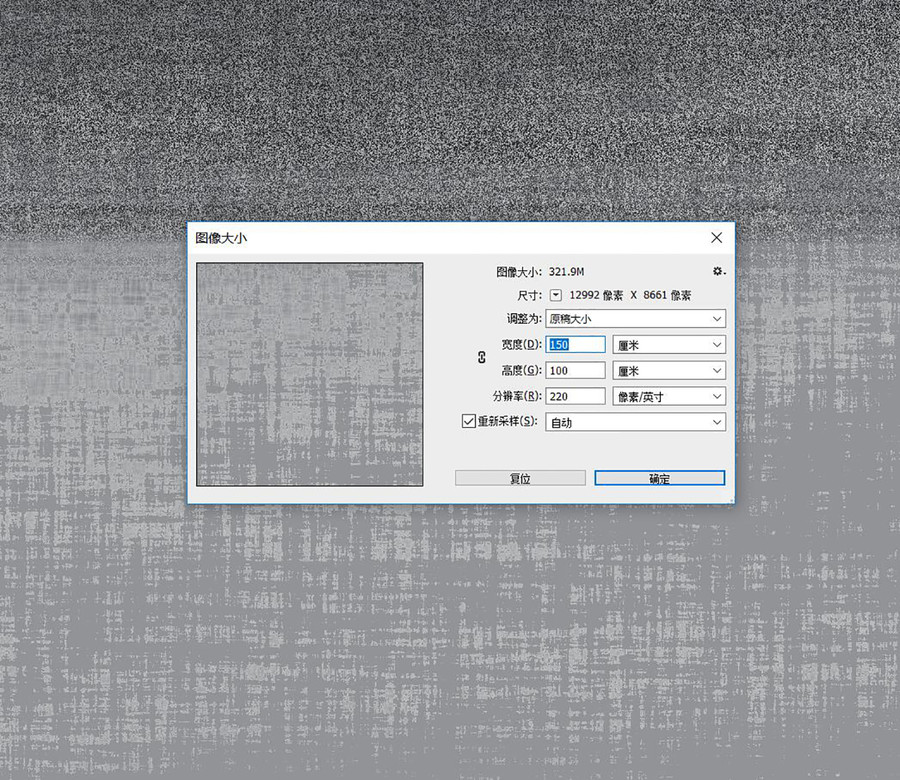Open the 尺寸 units dropdown arrow
The width and height of the screenshot is (900, 780).
[556, 295]
